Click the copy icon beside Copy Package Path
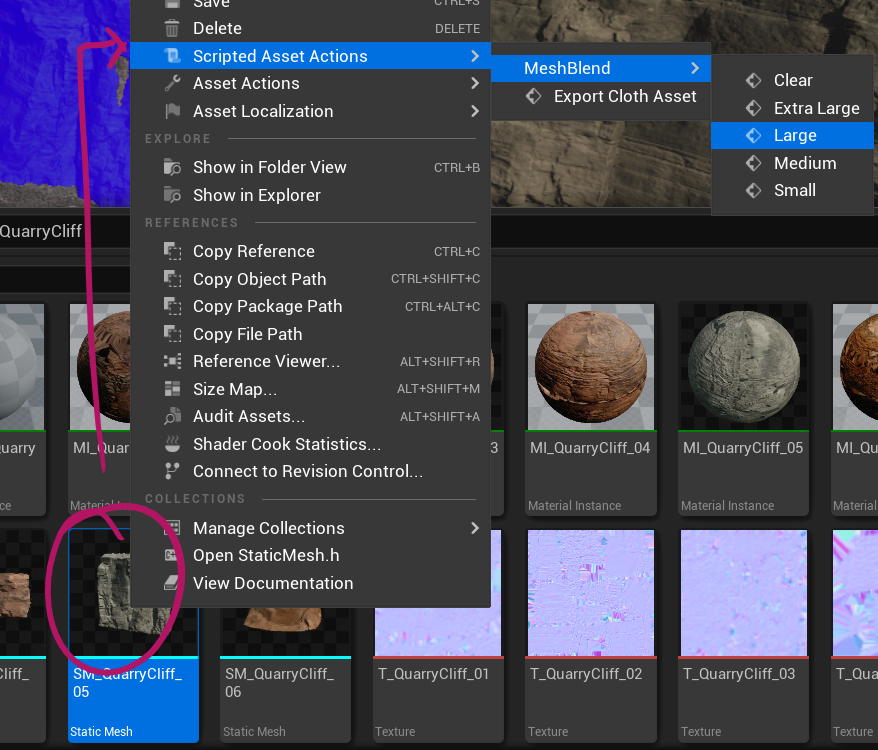 point(172,306)
